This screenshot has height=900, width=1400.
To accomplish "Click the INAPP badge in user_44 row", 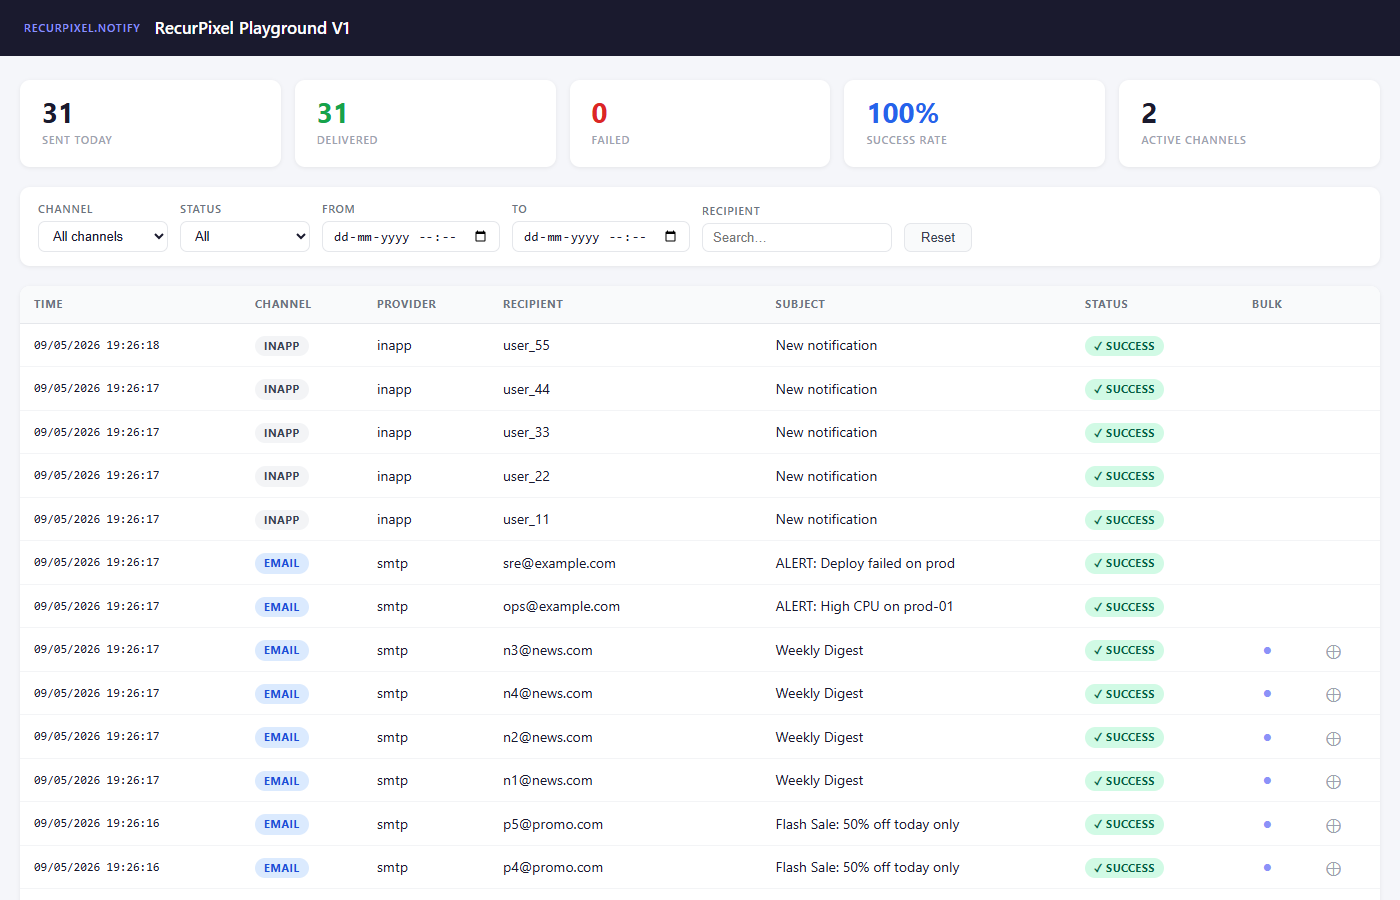I will pyautogui.click(x=282, y=389).
